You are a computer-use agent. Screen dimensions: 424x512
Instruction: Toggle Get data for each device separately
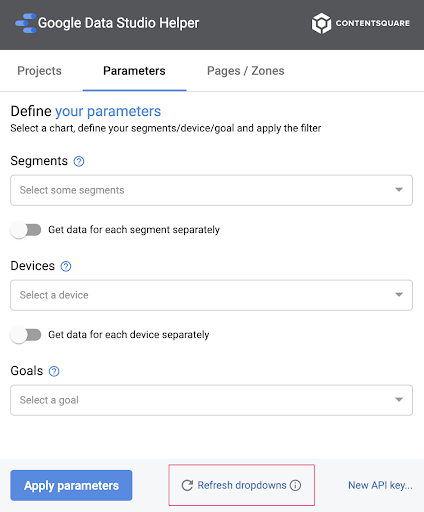point(26,335)
